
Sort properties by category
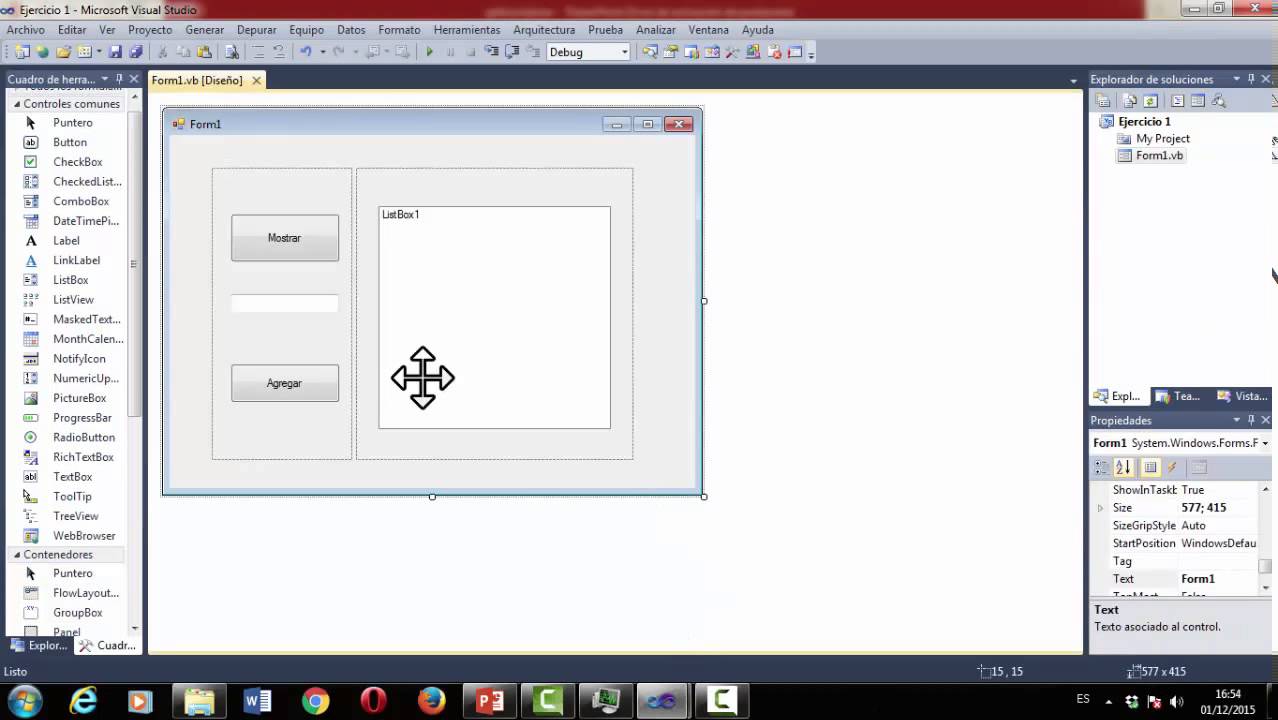(1102, 467)
